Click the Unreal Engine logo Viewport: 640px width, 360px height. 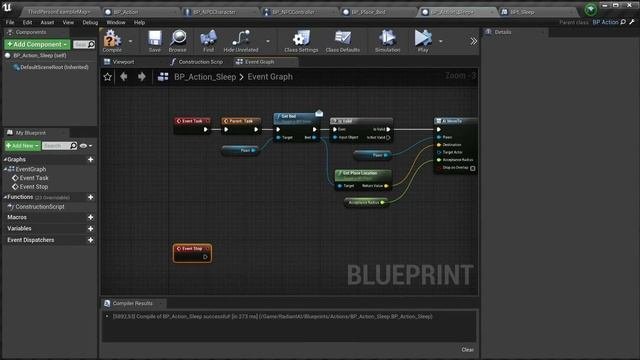click(7, 7)
